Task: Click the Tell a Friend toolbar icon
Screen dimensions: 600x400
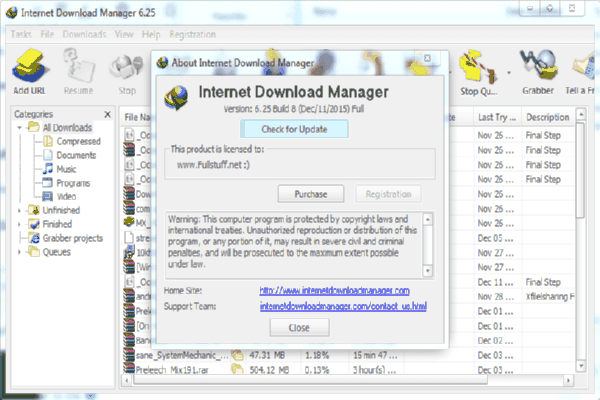Action: coord(582,73)
